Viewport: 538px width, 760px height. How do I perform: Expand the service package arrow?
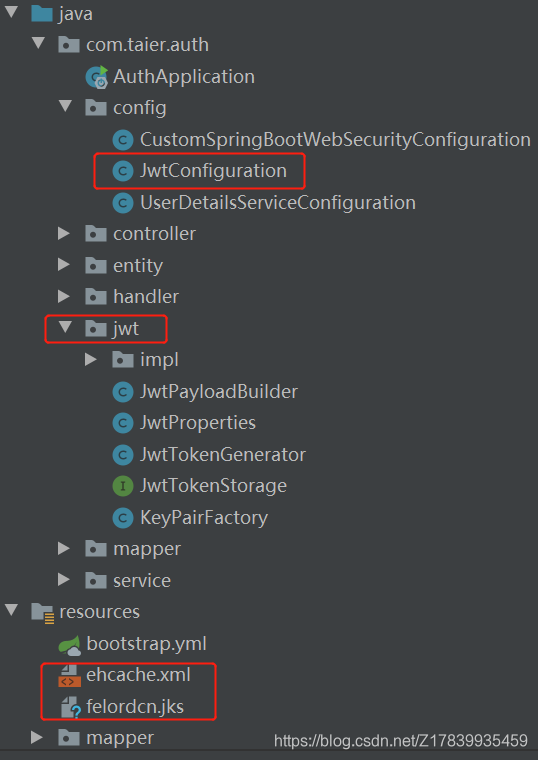tap(63, 580)
